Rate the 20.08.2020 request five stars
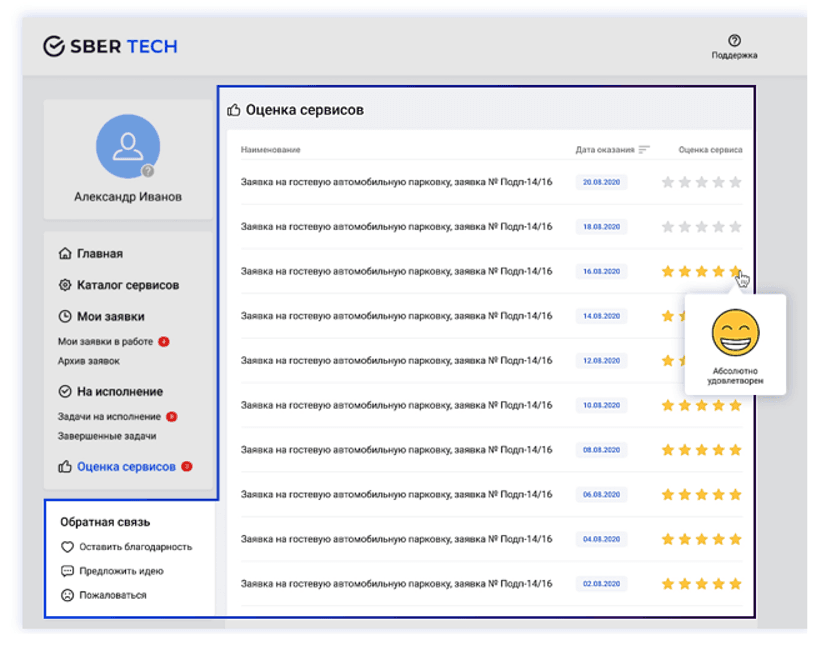 (735, 182)
